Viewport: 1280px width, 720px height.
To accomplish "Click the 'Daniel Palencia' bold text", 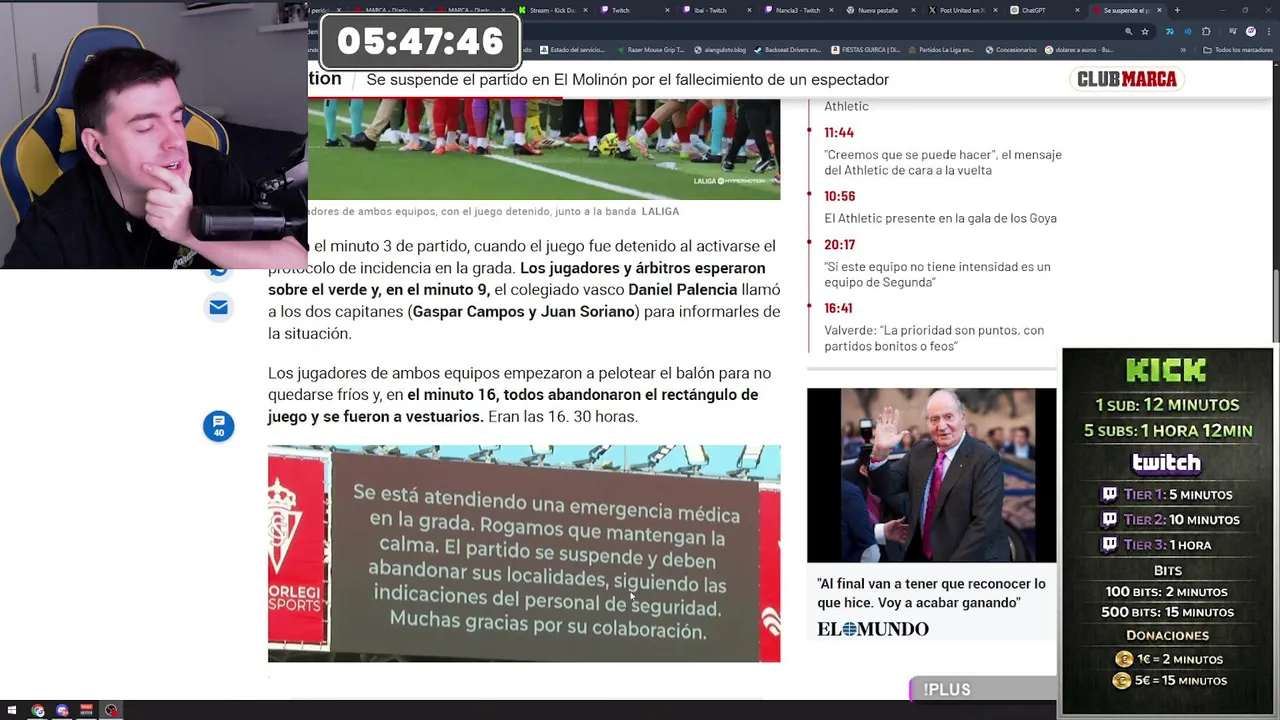I will (x=683, y=290).
